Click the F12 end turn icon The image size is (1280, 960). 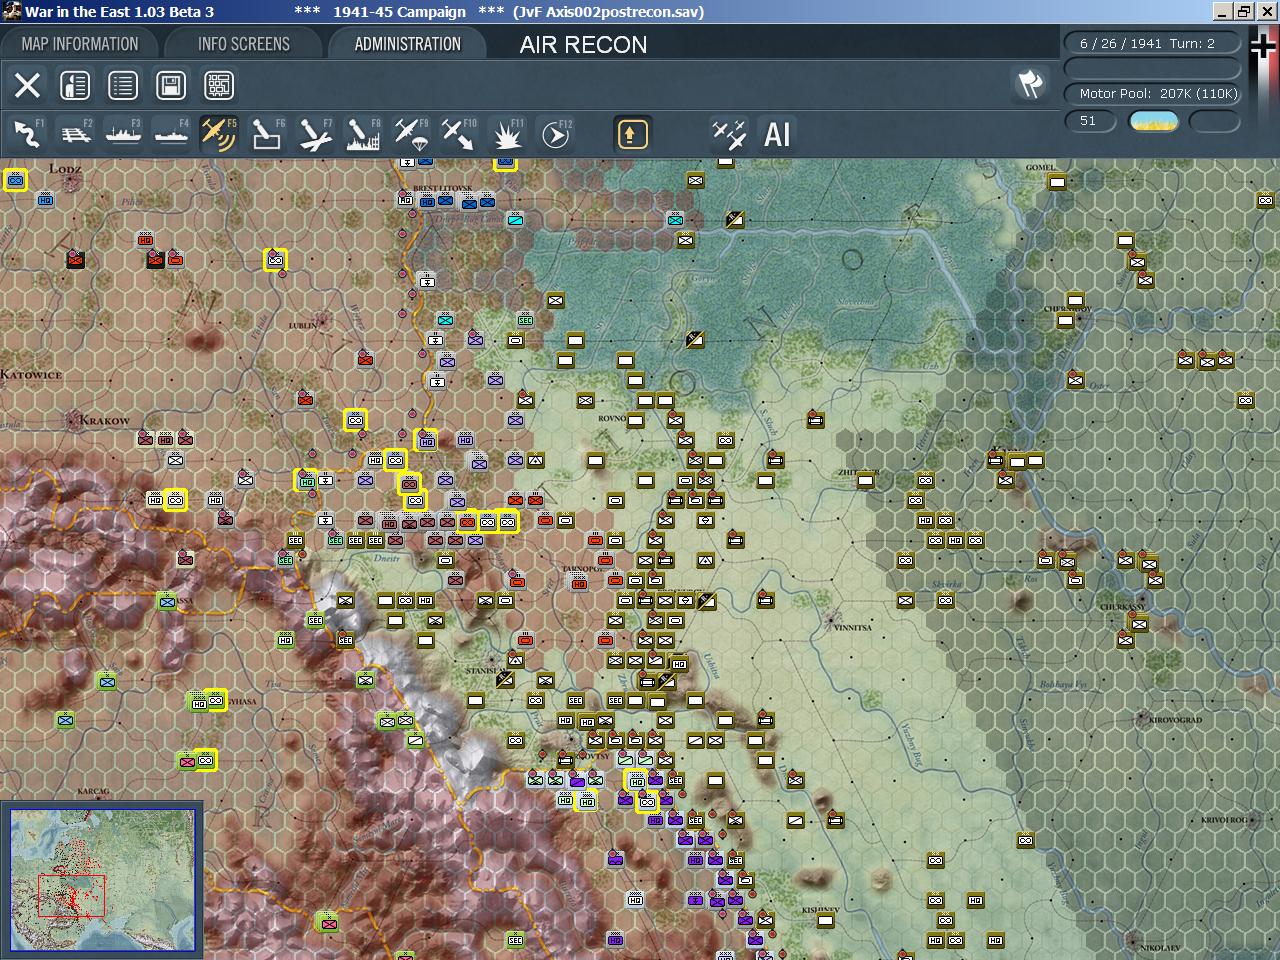point(555,134)
